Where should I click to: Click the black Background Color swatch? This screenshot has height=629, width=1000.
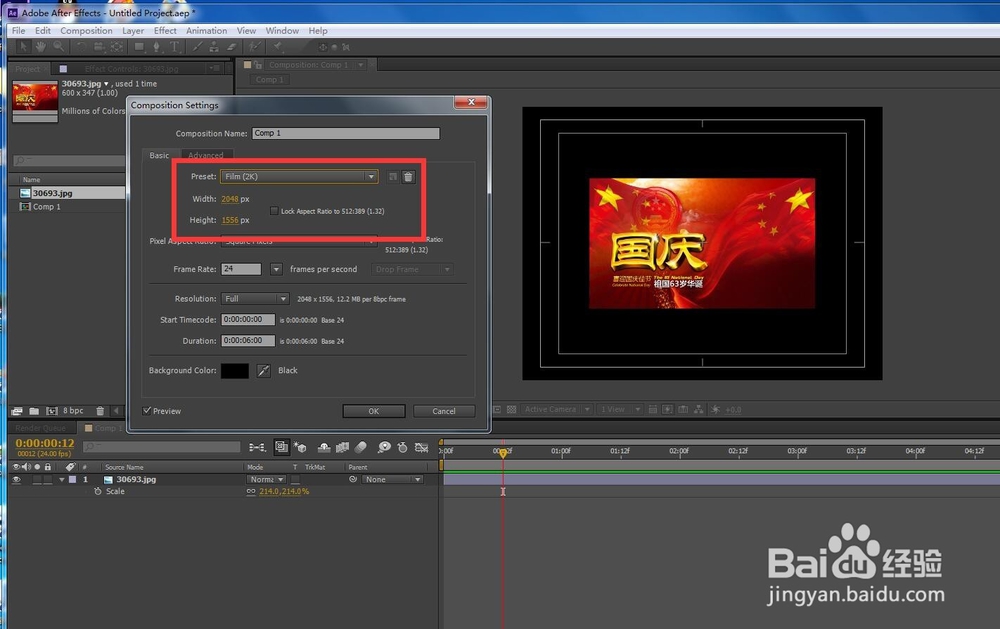(x=235, y=371)
